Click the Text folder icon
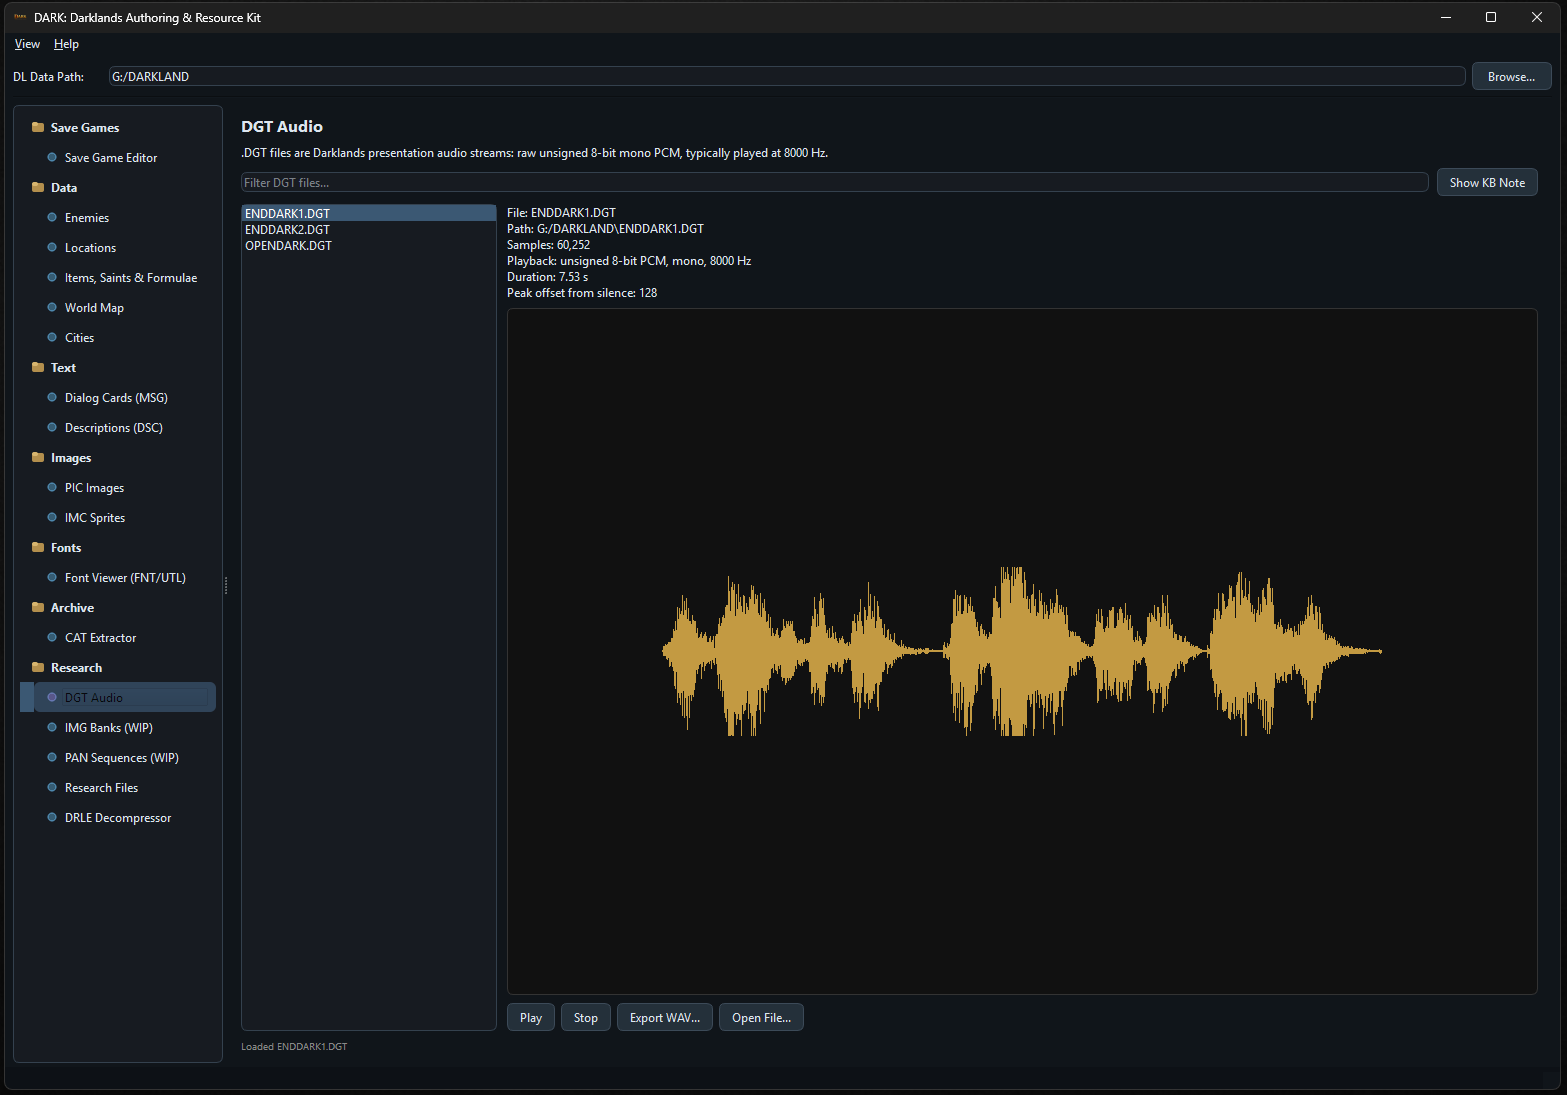The height and width of the screenshot is (1095, 1567). 38,367
